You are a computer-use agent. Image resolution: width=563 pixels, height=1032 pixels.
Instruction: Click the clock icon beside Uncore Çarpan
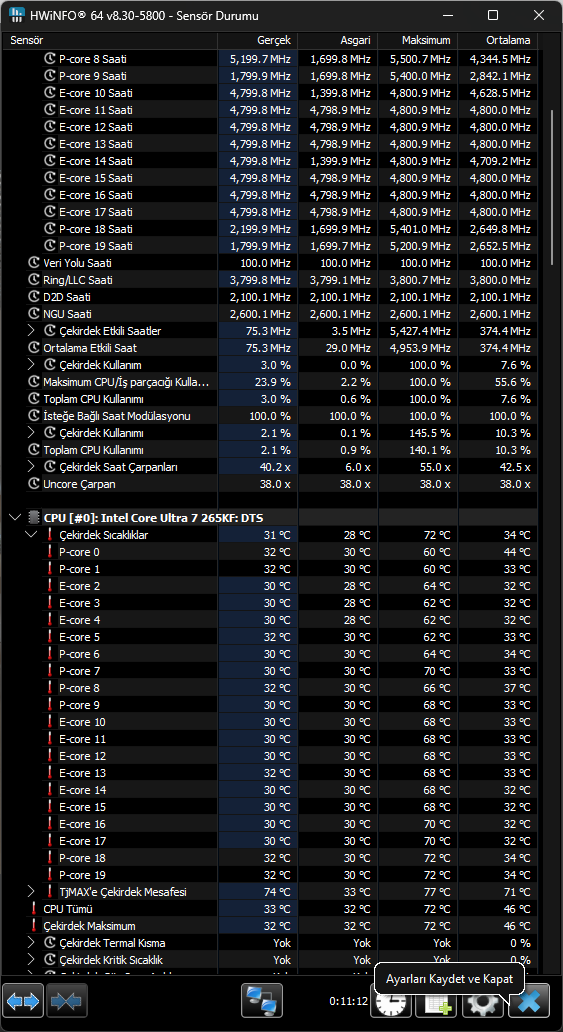(34, 484)
